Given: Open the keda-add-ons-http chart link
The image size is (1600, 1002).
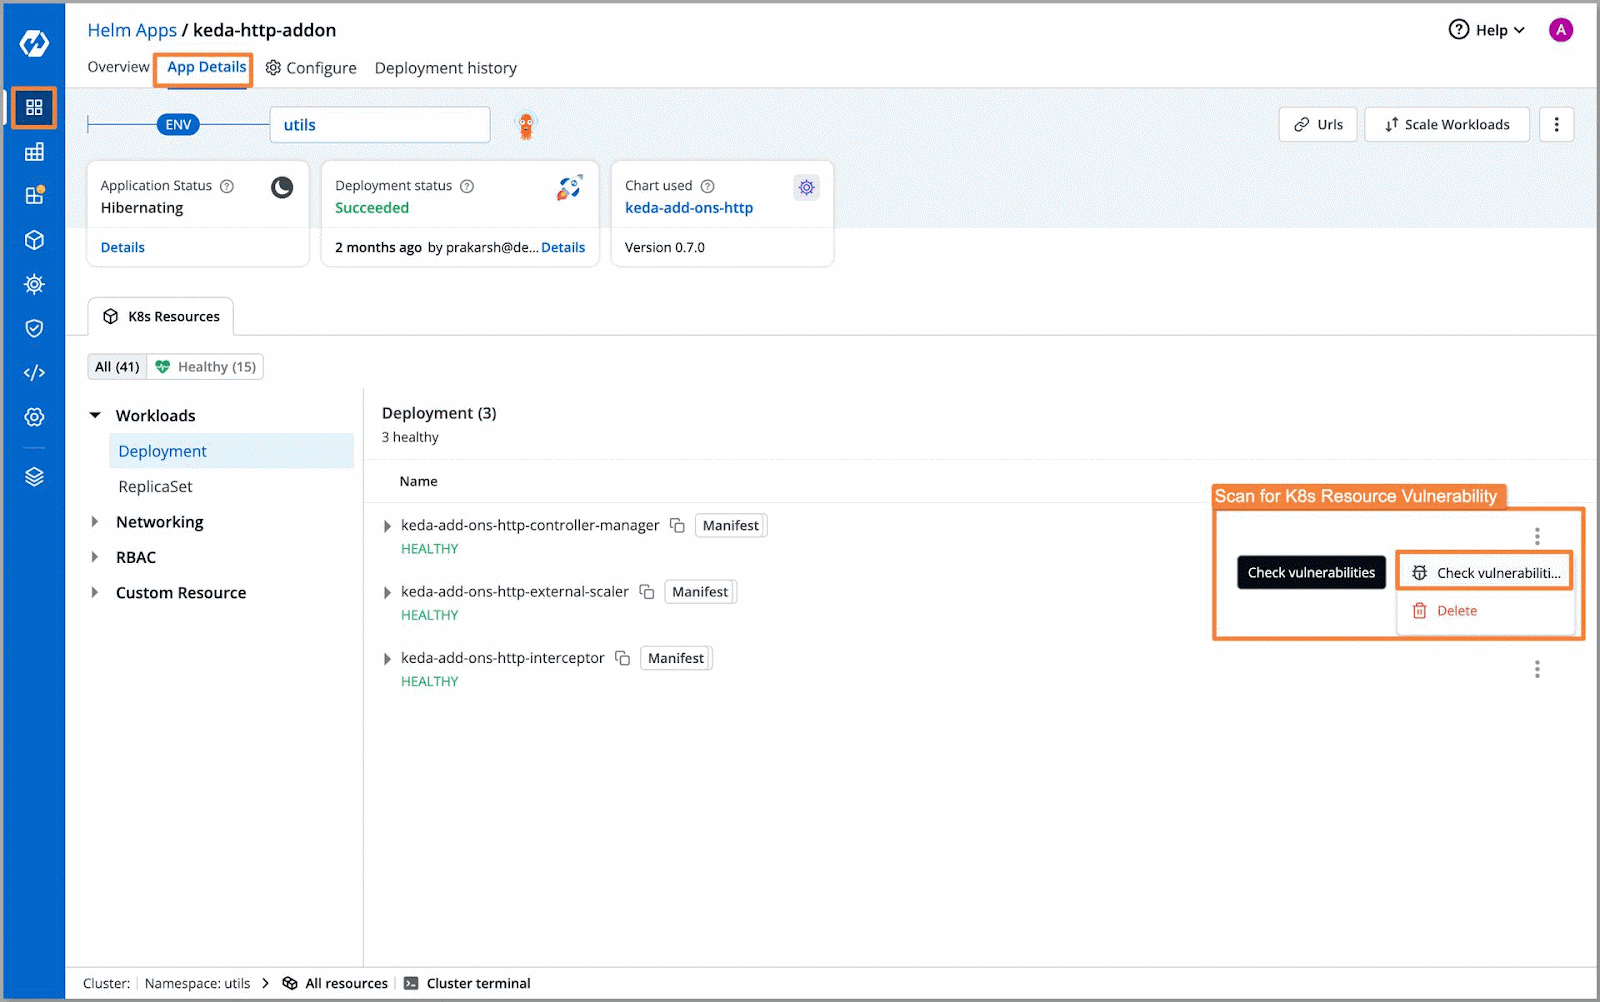Looking at the screenshot, I should [689, 208].
